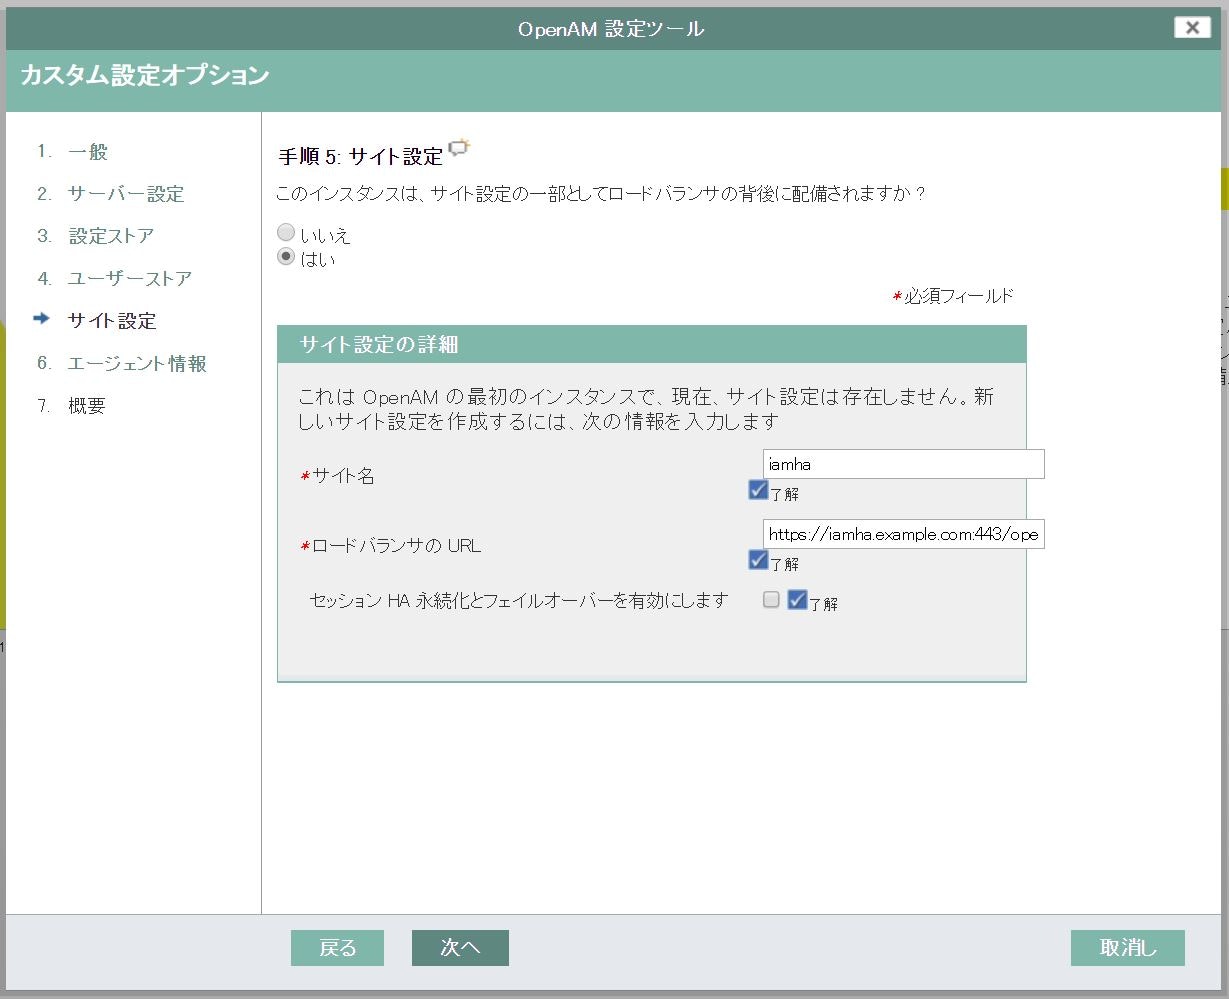The width and height of the screenshot is (1229, 999).
Task: Click the サイト設定の詳細 panel header
Action: (652, 344)
